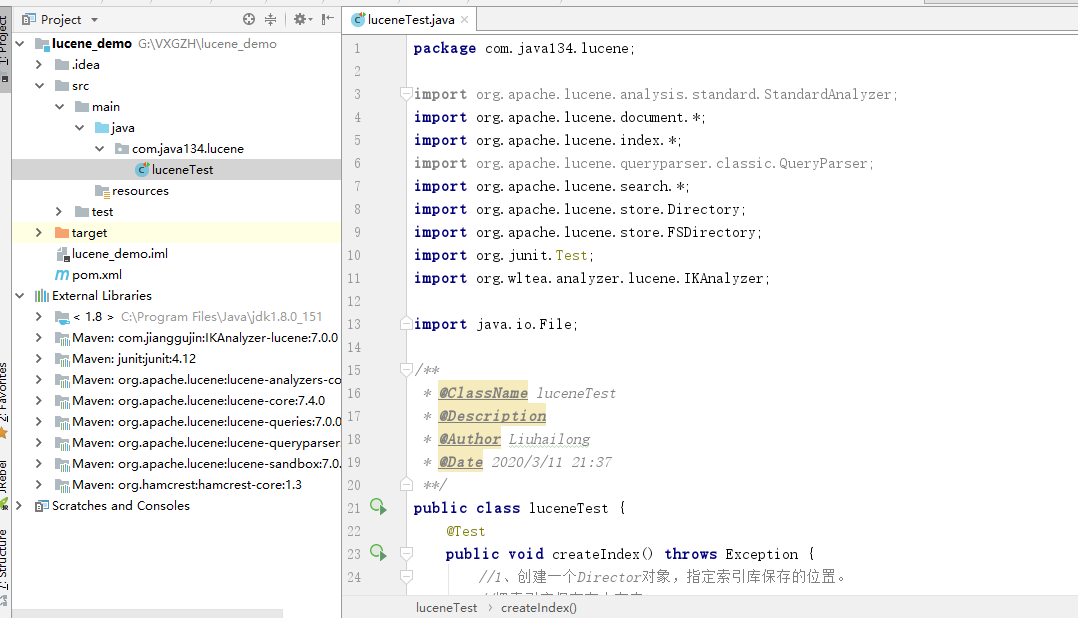1078x618 pixels.
Task: Hide the Project tool window
Action: 328,19
